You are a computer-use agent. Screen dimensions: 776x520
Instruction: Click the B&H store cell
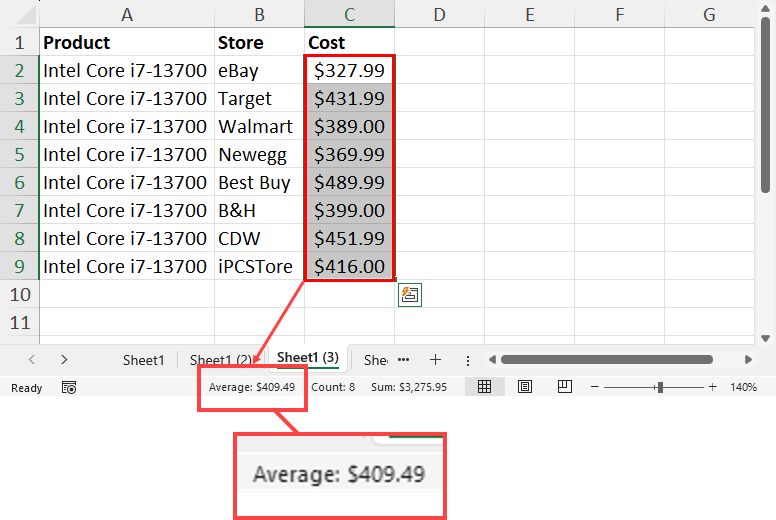pos(259,210)
